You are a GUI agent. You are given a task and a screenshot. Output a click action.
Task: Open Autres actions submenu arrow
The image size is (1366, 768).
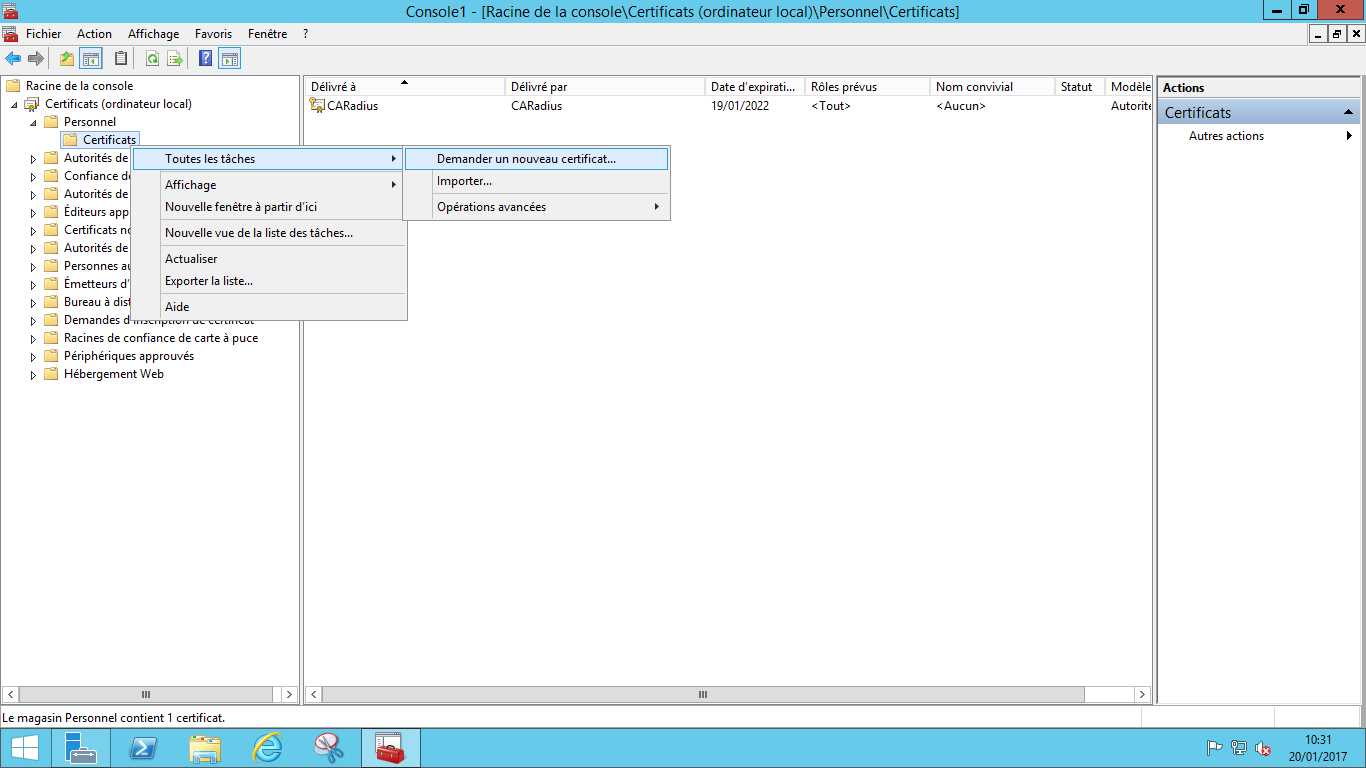(1349, 136)
